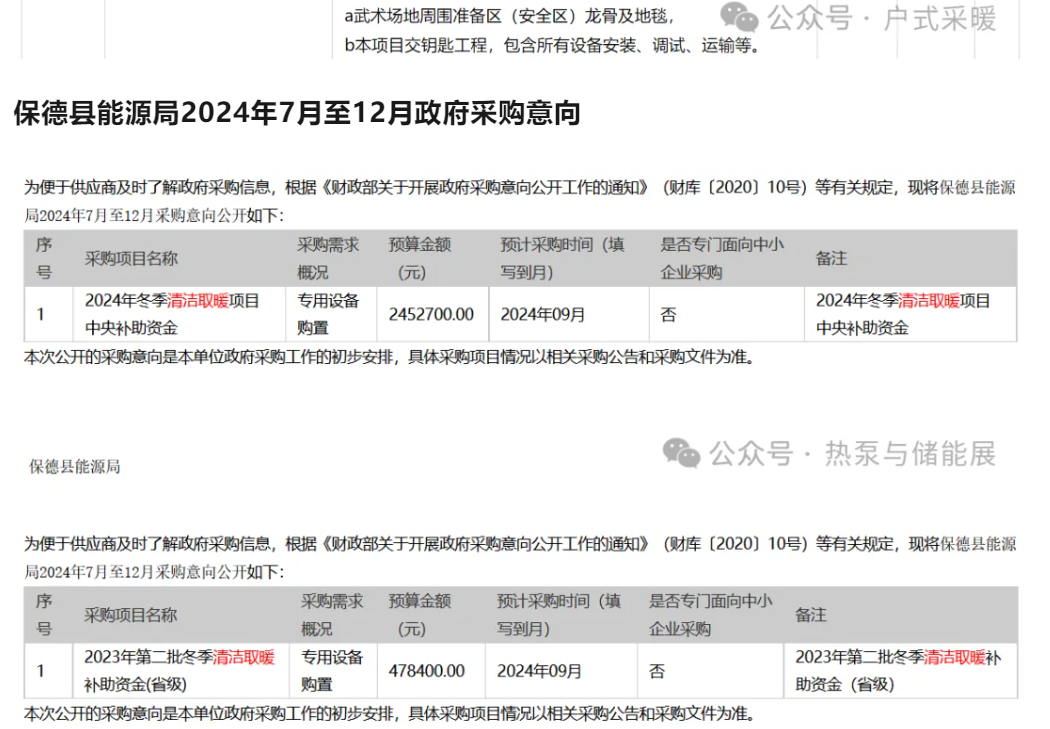Screen dimensions: 1050x729
Task: Click 专用设备购置 in the first table
Action: click(328, 314)
